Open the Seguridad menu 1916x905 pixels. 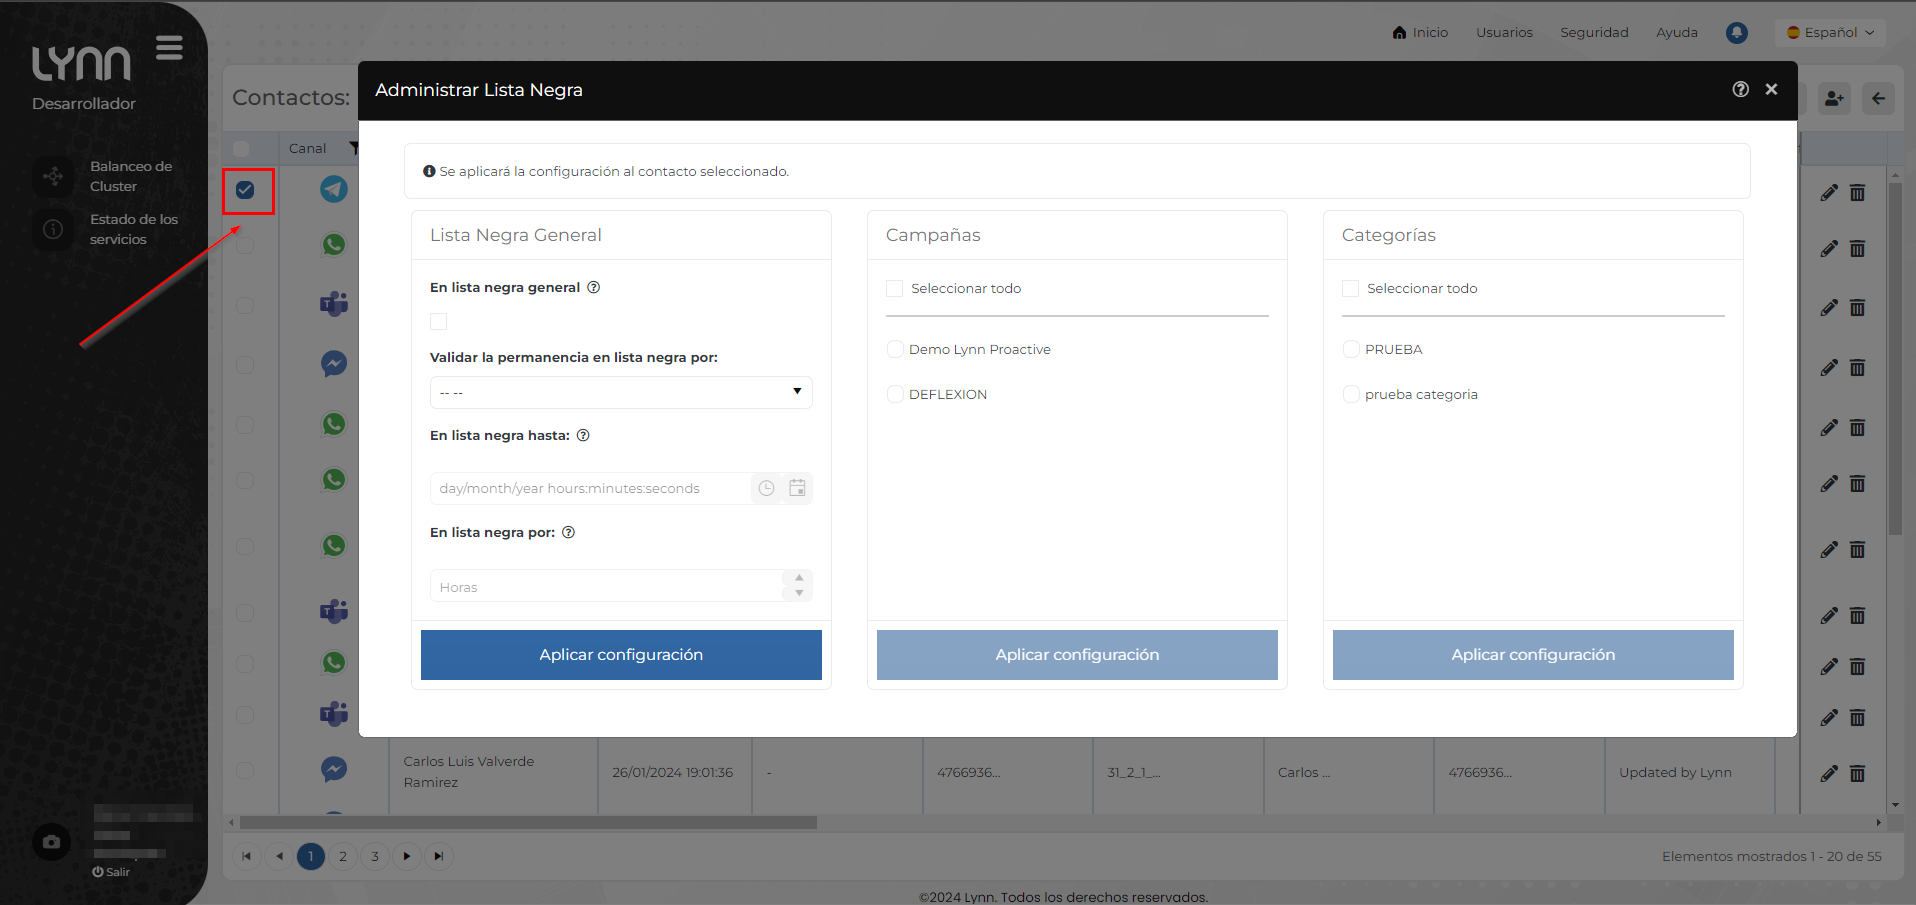pos(1594,32)
